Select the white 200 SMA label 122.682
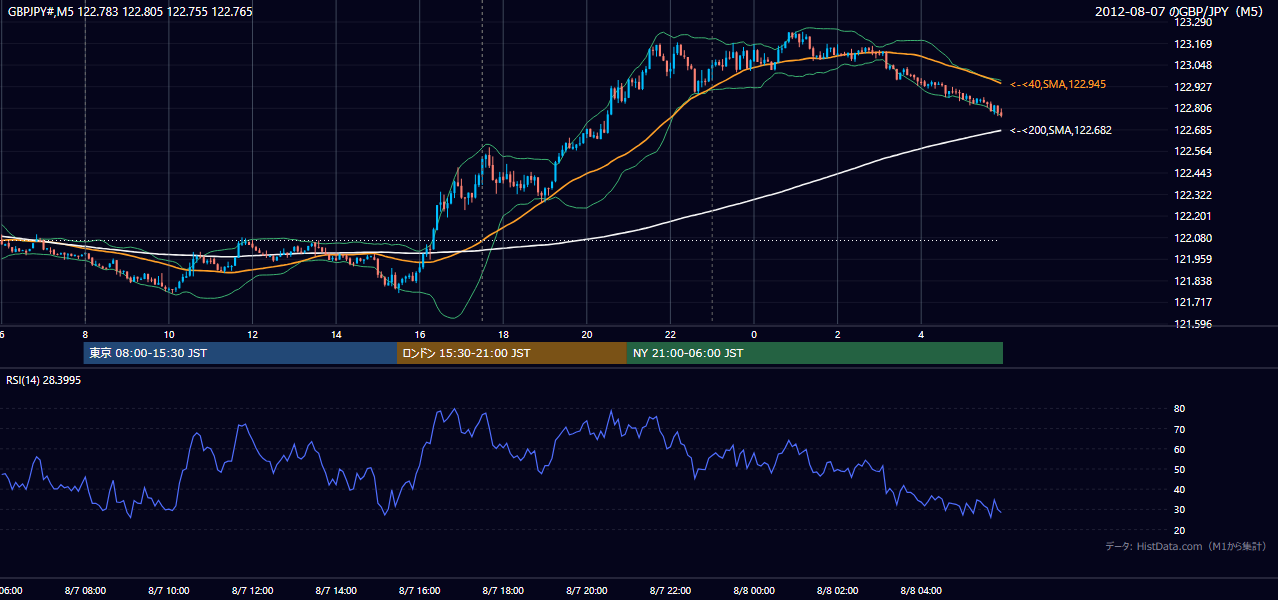This screenshot has height=600, width=1278. (1061, 130)
